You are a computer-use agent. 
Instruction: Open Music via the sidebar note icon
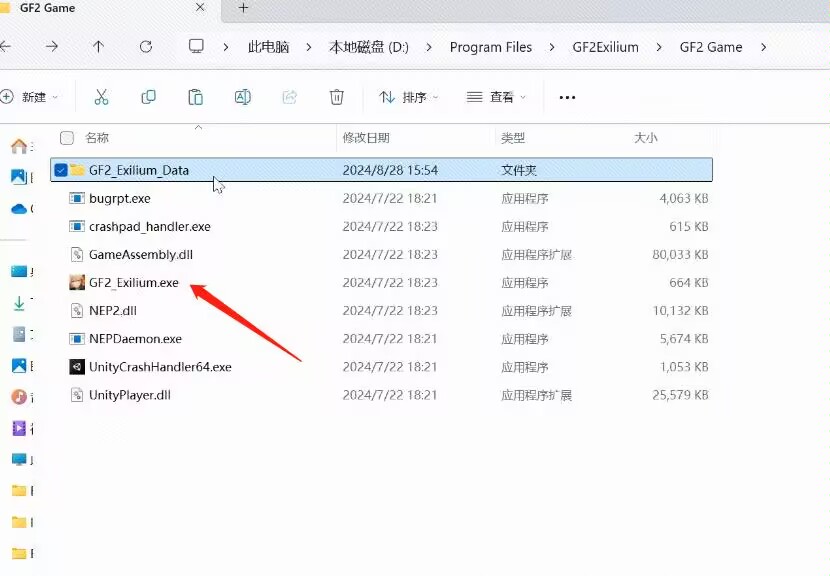(19, 397)
